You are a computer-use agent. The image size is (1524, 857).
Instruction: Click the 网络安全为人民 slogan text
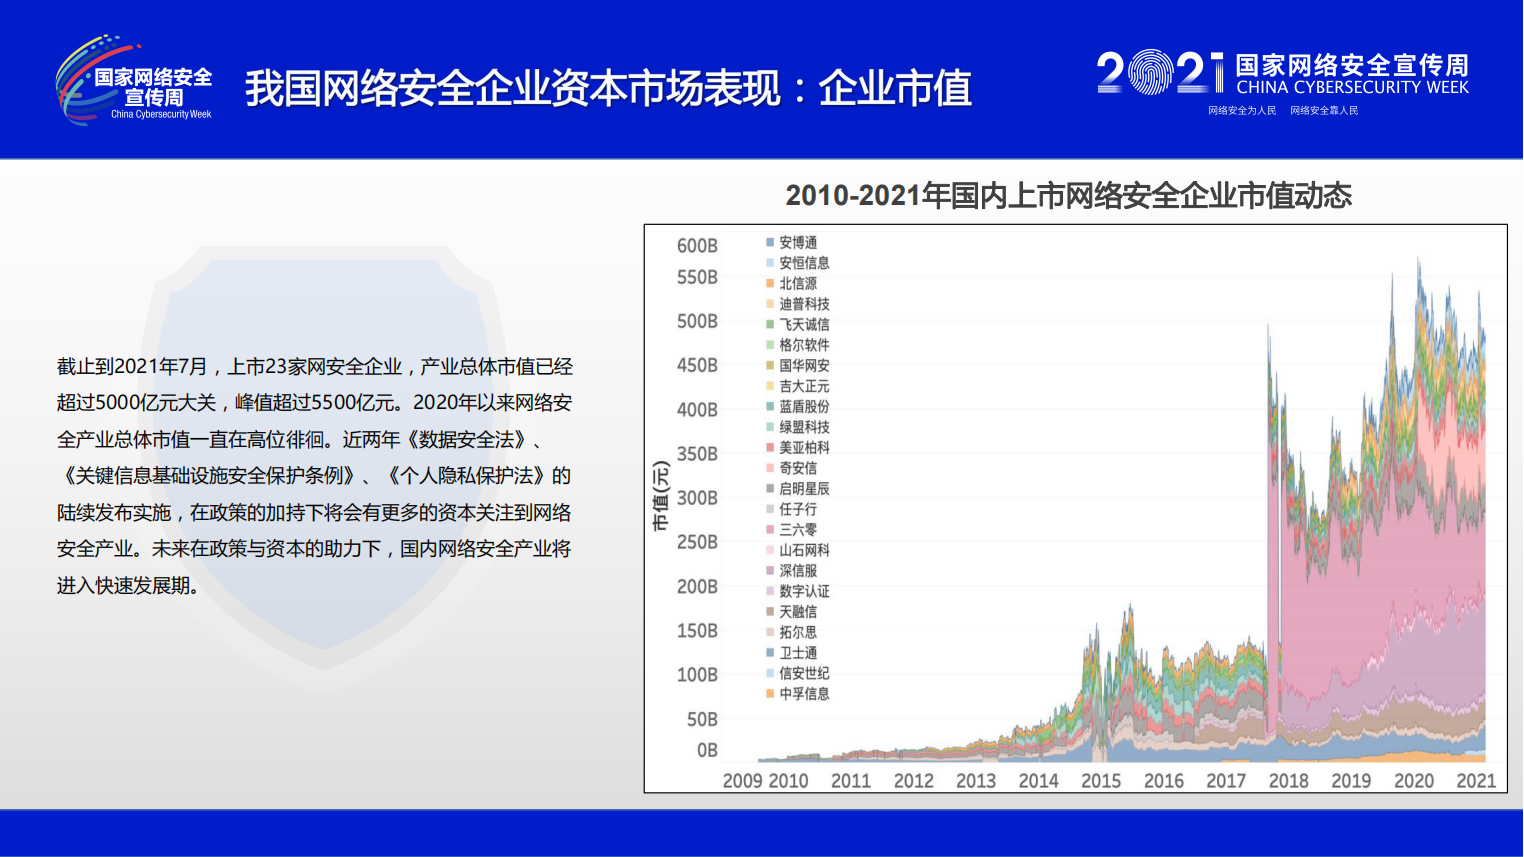tap(1242, 111)
